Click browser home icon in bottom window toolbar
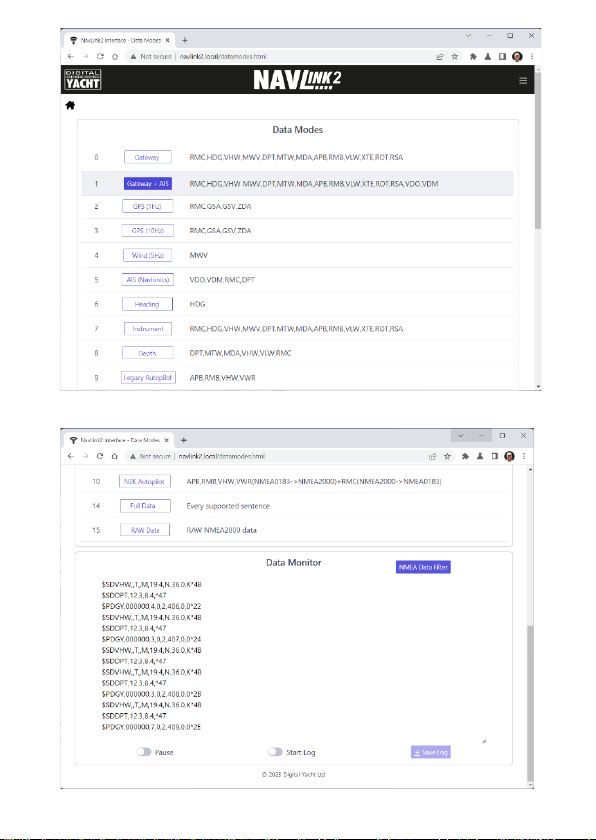596x840 pixels. [114, 456]
